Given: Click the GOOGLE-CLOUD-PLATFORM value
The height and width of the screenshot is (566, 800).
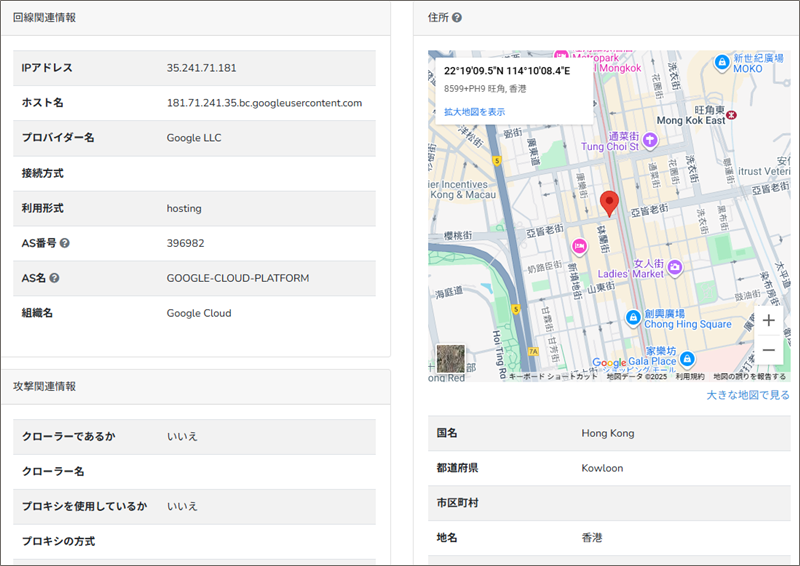Looking at the screenshot, I should tap(238, 278).
